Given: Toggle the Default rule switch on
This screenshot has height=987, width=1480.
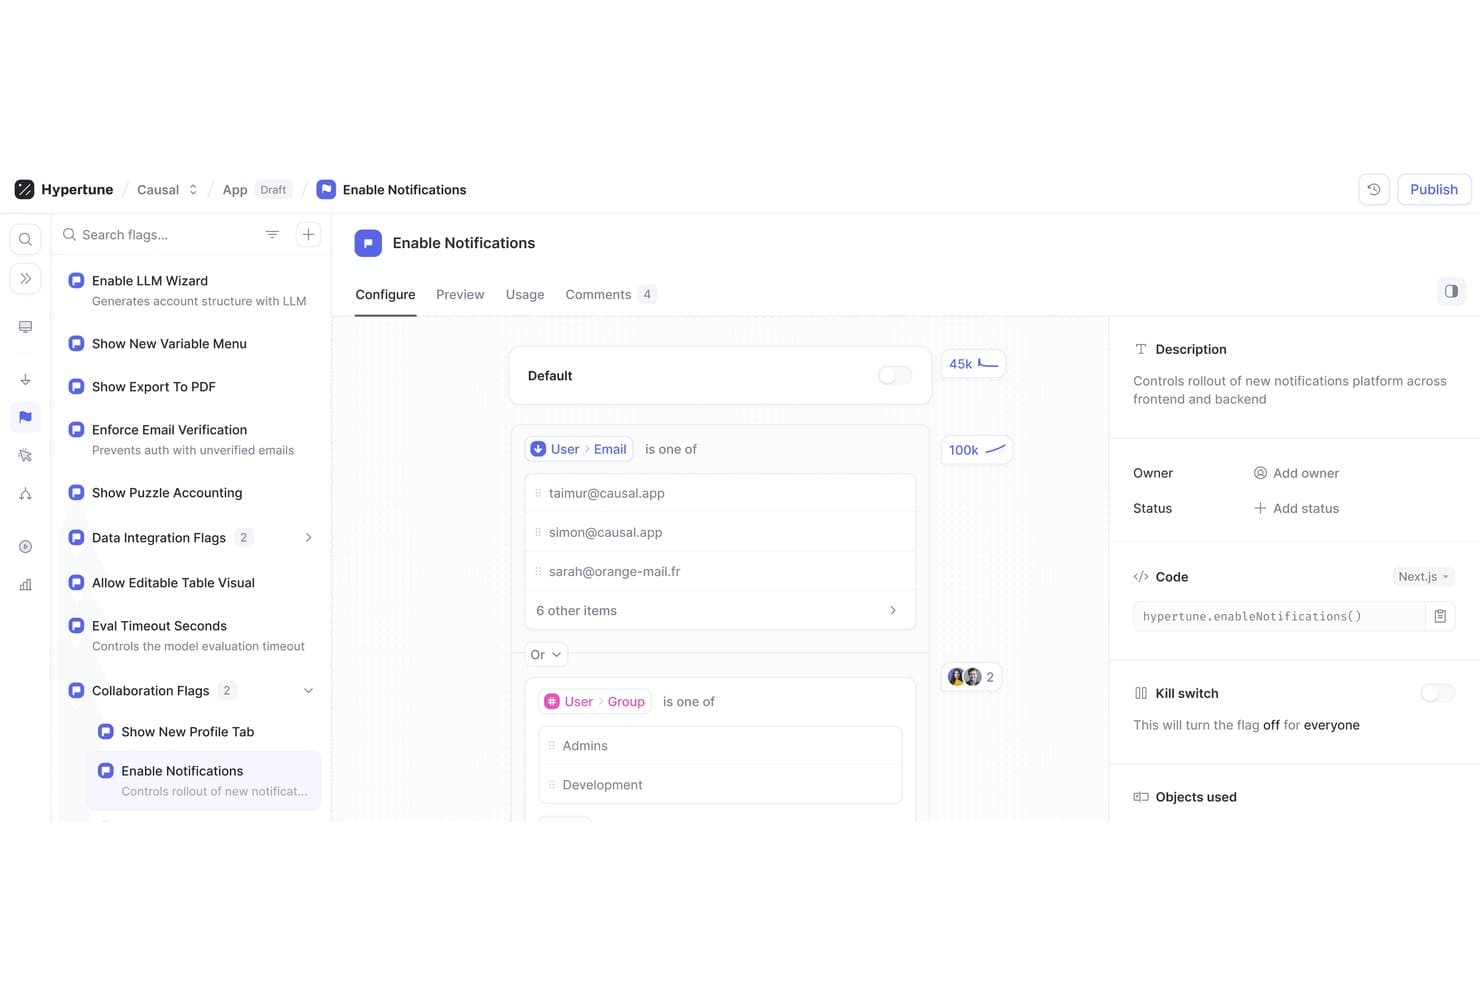Looking at the screenshot, I should pyautogui.click(x=894, y=375).
